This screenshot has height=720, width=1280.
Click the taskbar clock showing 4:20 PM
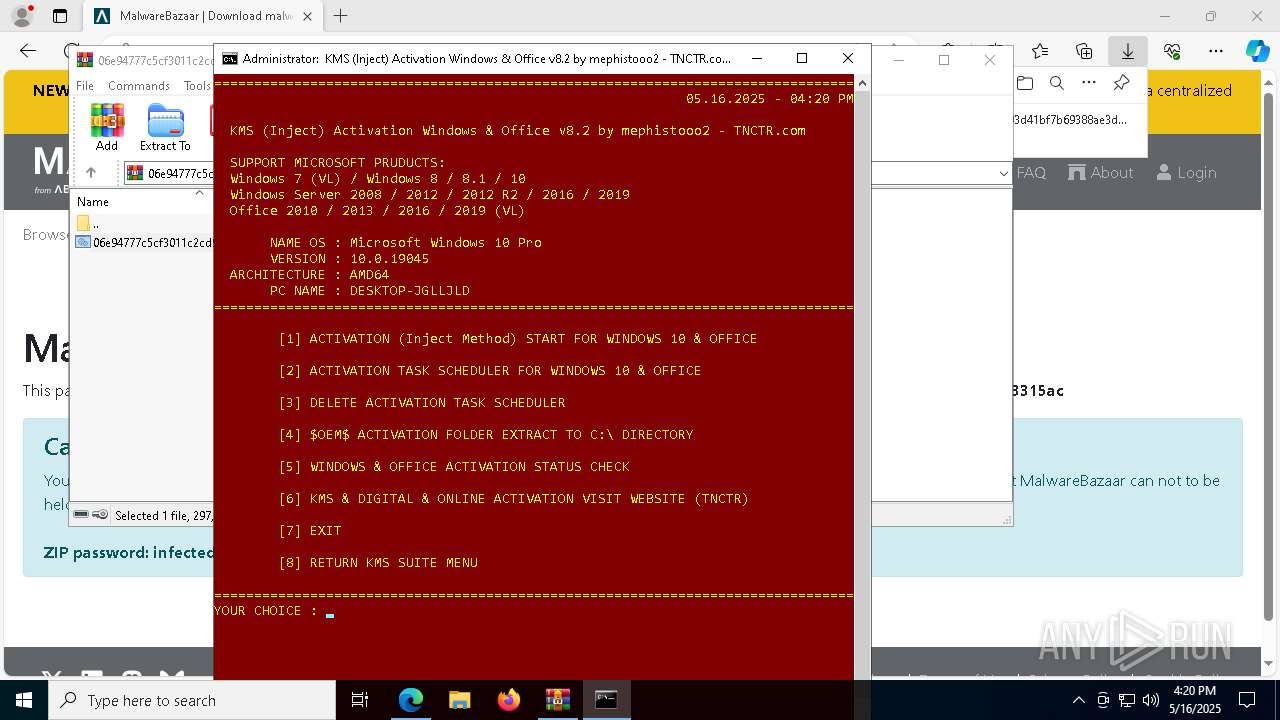coord(1196,700)
